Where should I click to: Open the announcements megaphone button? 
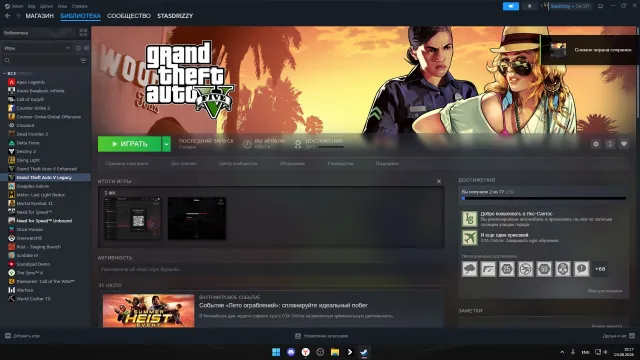[511, 6]
